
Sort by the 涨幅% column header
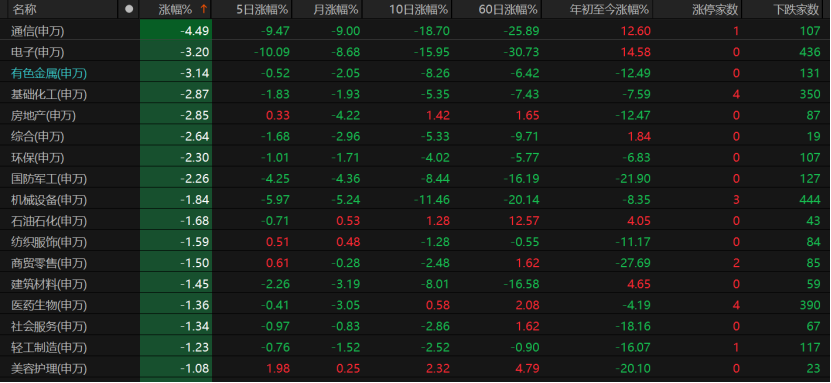pos(175,9)
